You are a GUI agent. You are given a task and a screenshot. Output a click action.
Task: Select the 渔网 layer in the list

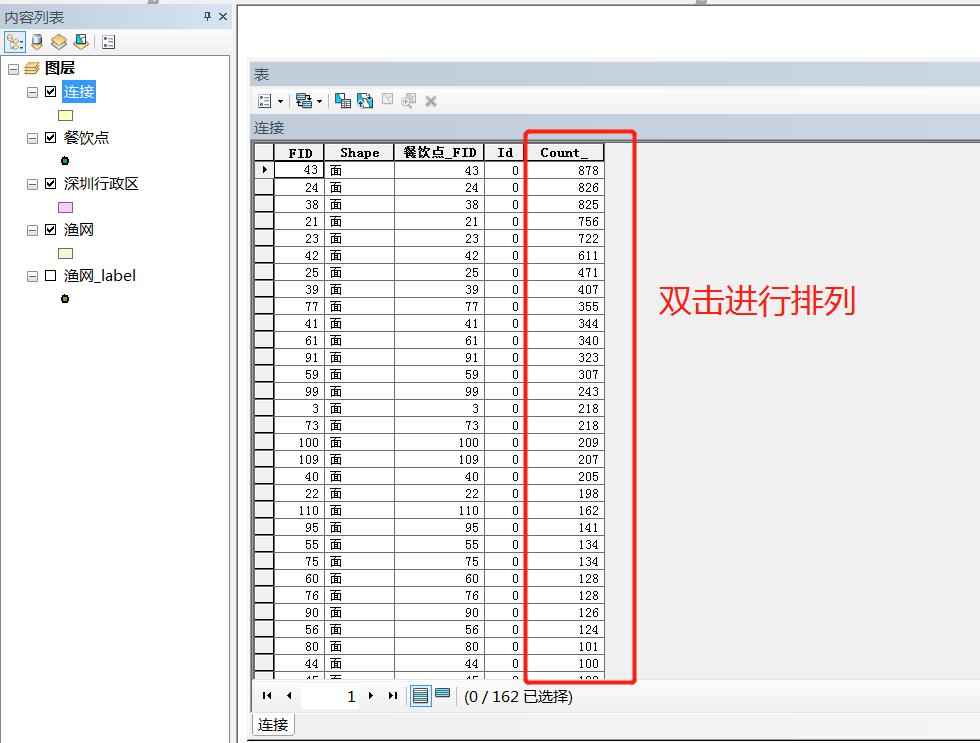click(x=79, y=230)
